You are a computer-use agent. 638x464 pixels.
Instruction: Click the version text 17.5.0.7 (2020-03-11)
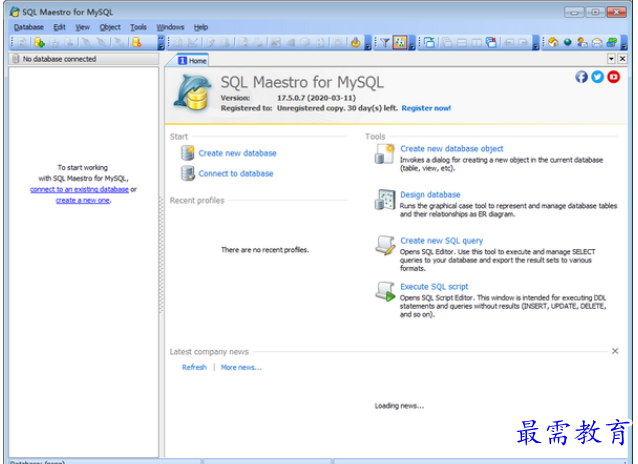coord(316,98)
